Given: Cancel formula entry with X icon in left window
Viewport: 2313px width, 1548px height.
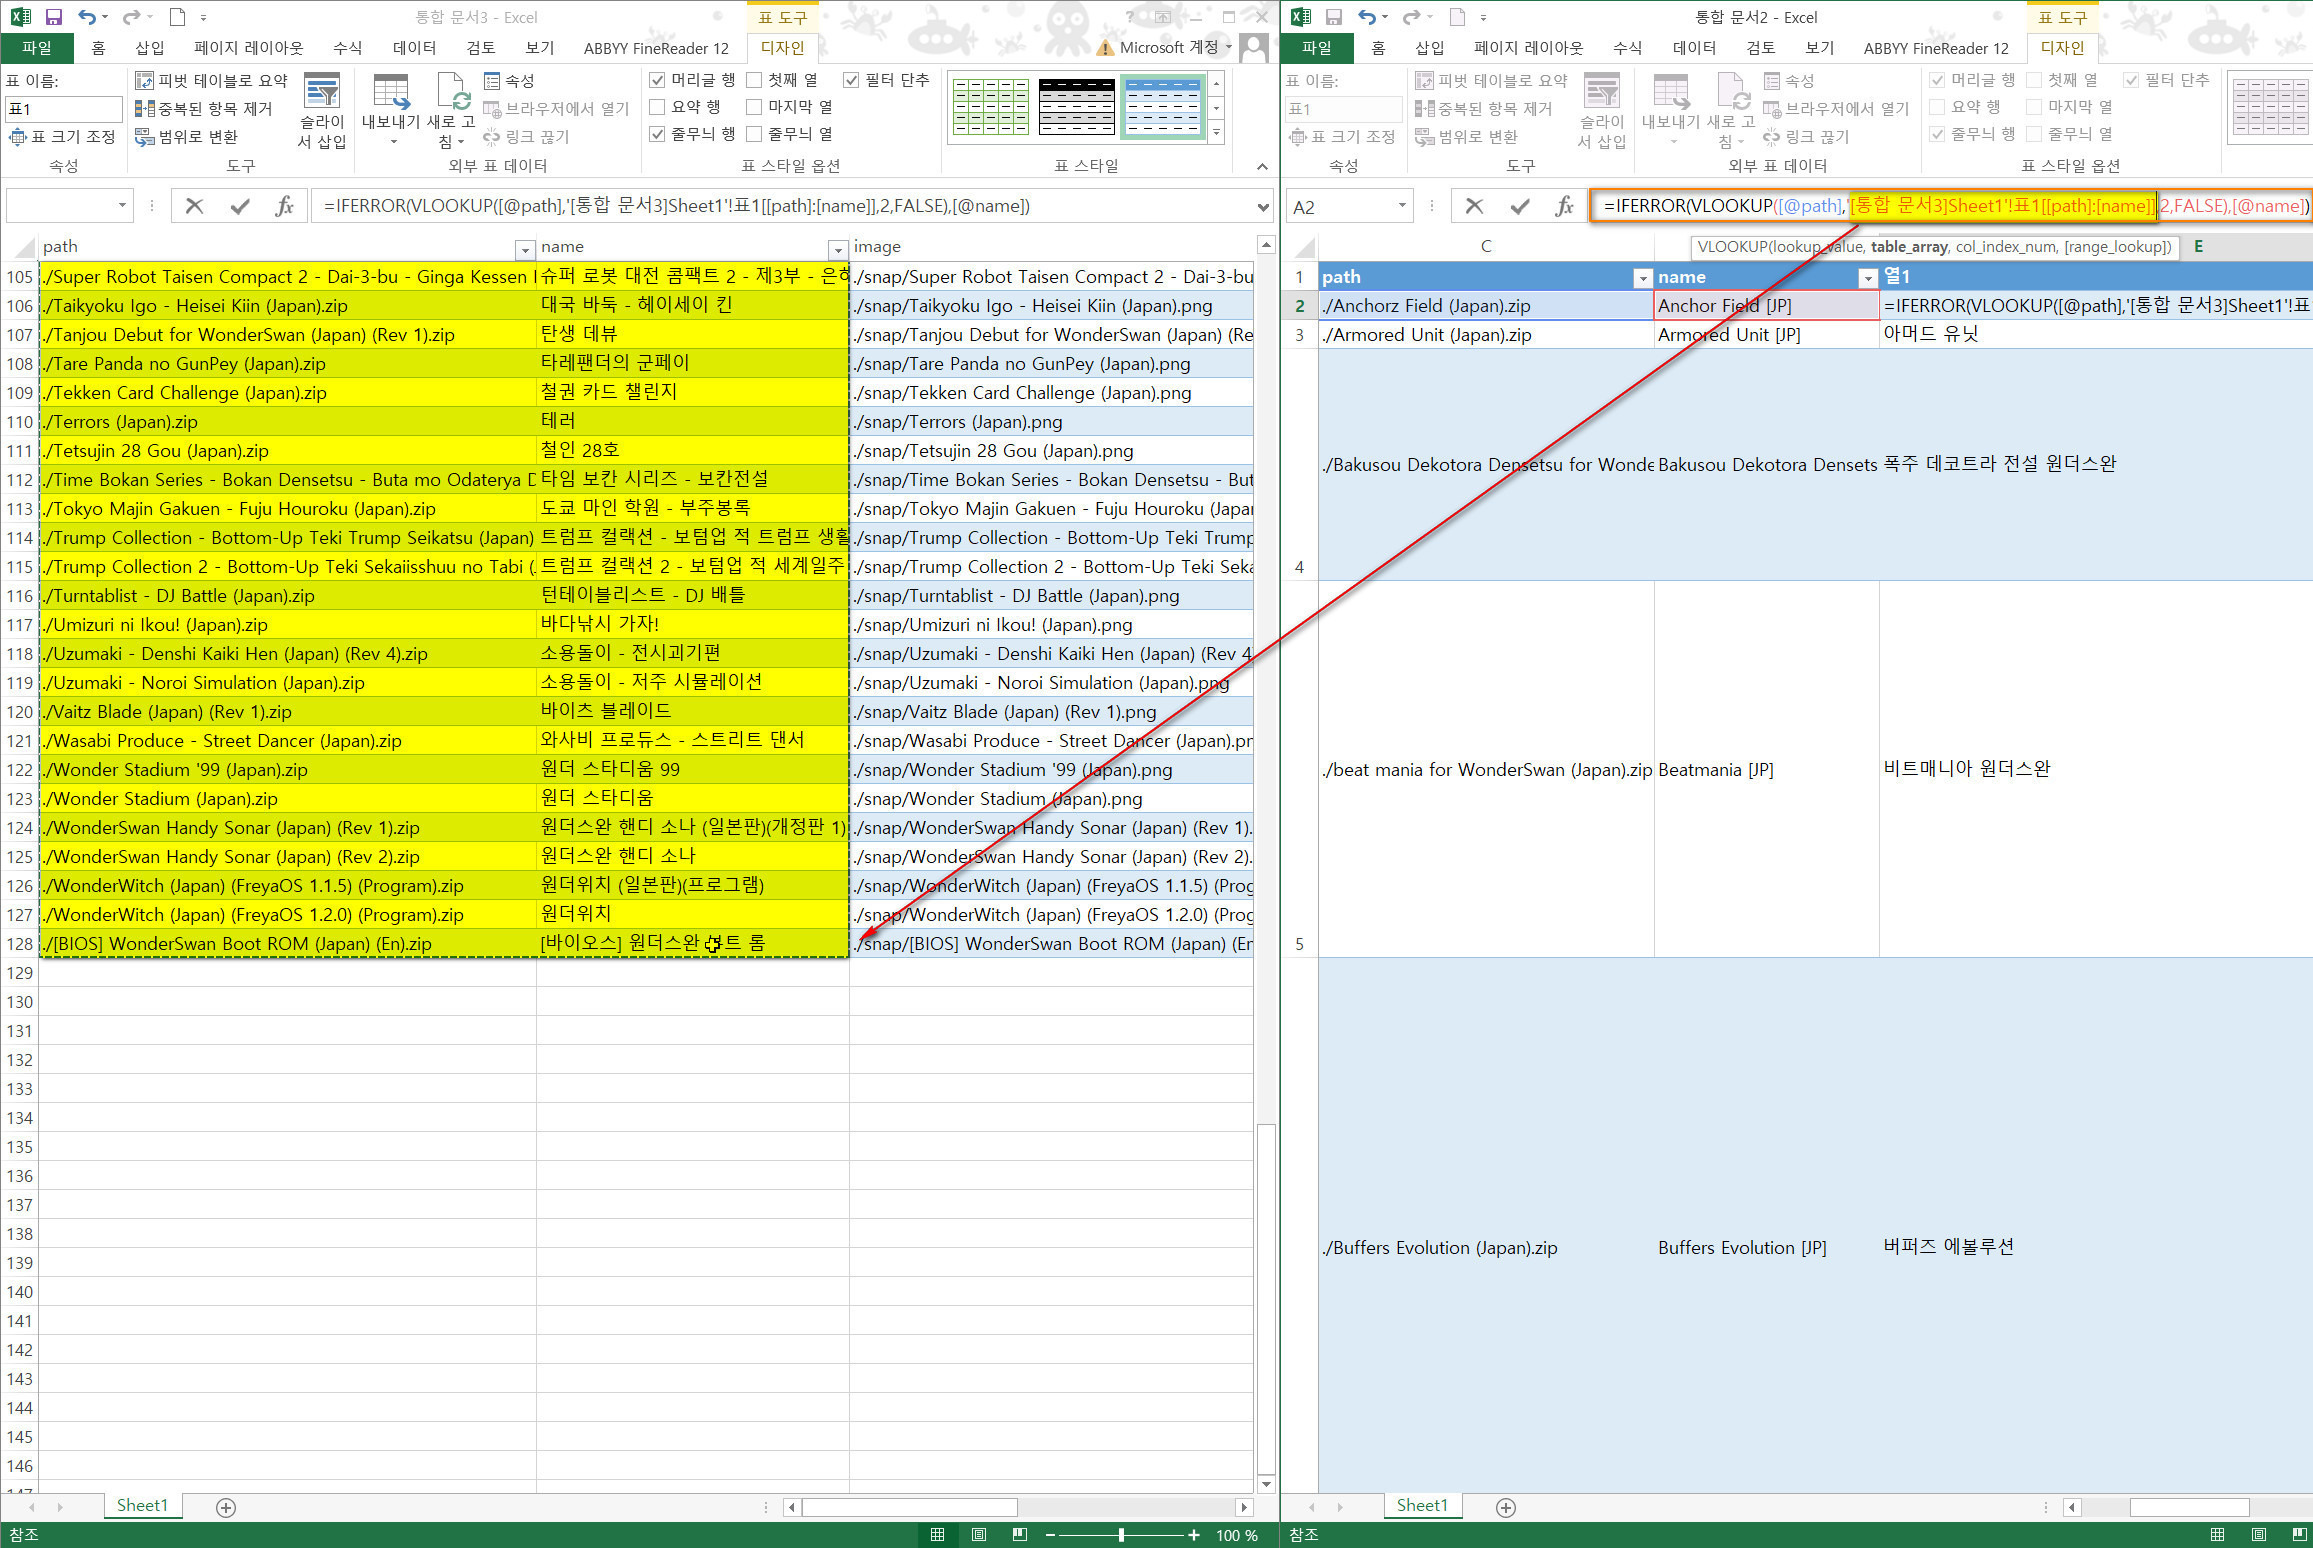Looking at the screenshot, I should [195, 206].
